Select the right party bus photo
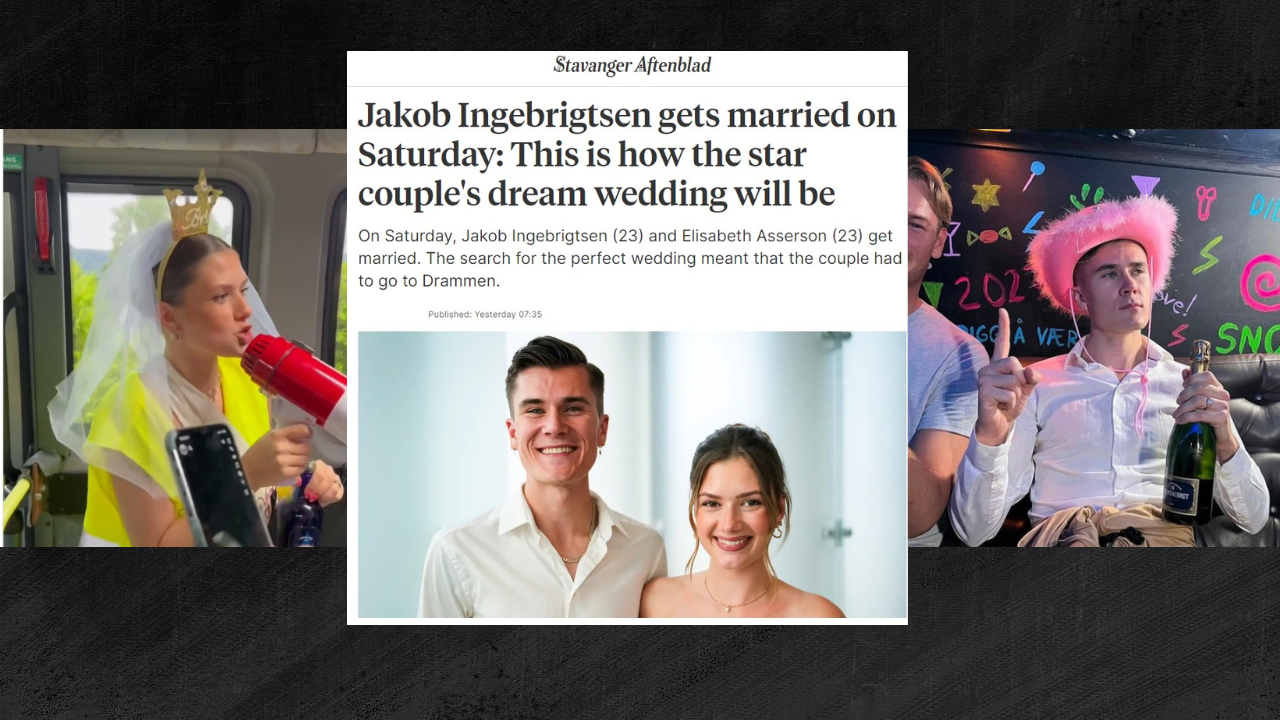The image size is (1280, 720). click(x=1093, y=338)
